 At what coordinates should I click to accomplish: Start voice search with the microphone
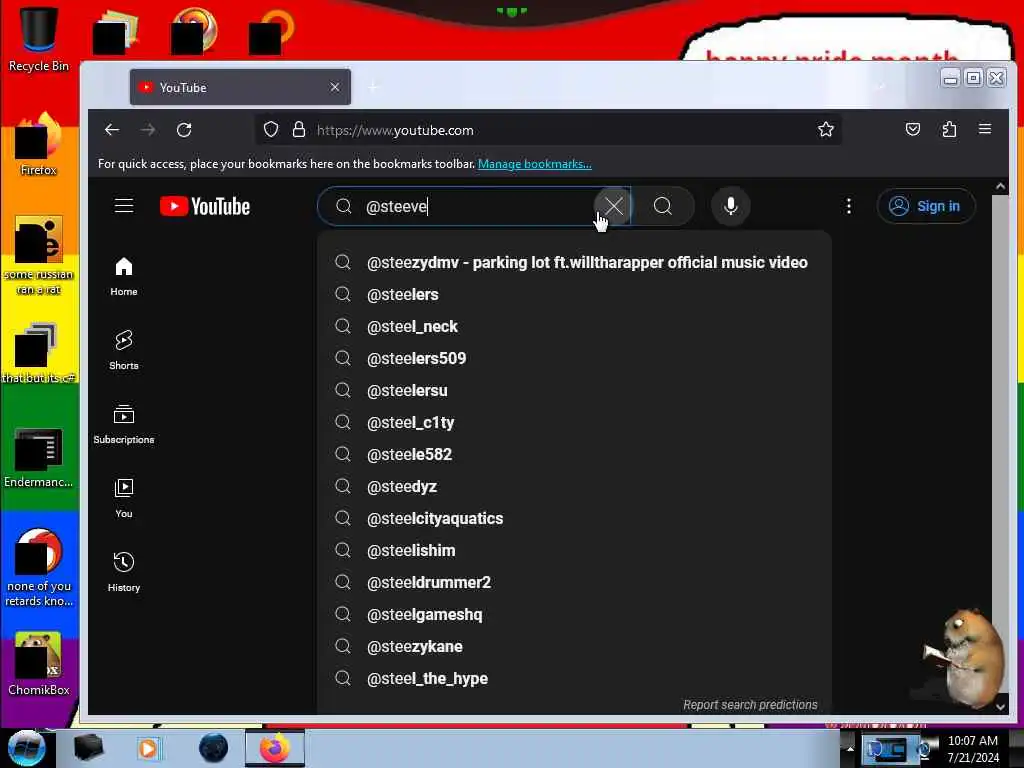click(731, 206)
